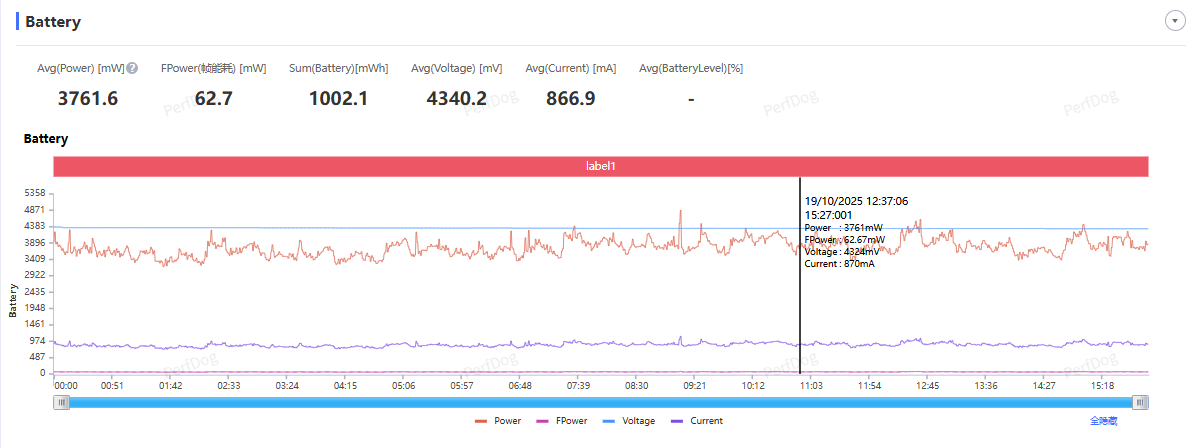Screen dimensions: 1198x448
Task: Click the Avg(Current) value 866.9
Action: pos(570,98)
